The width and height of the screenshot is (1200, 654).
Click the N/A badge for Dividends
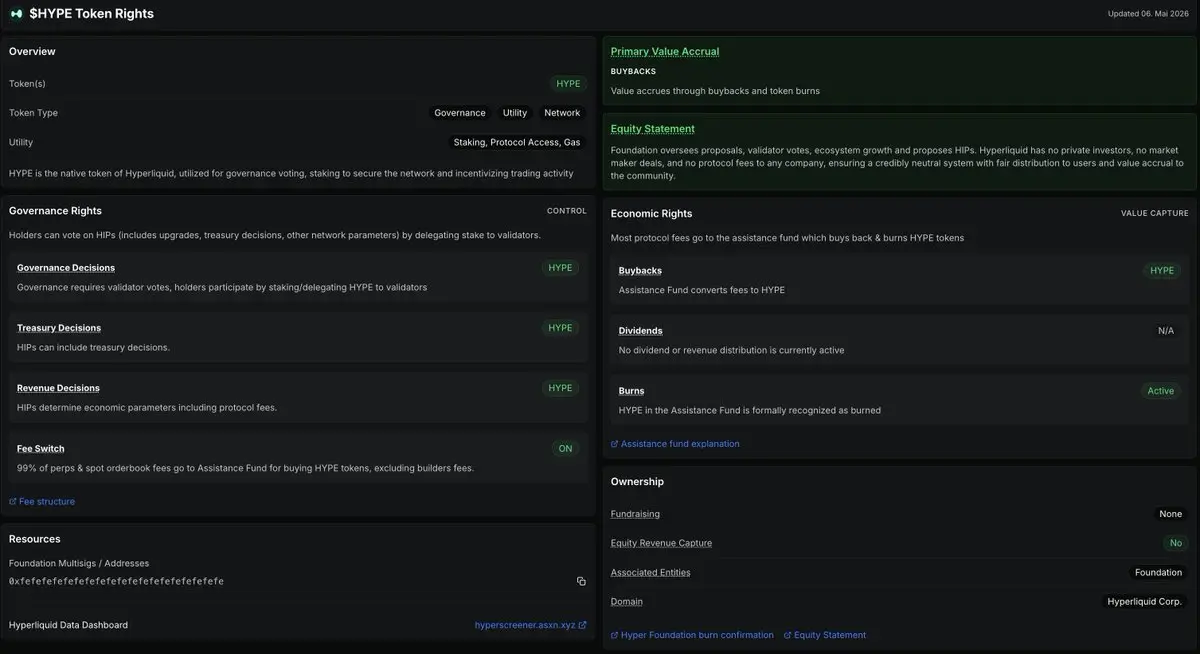(1166, 331)
